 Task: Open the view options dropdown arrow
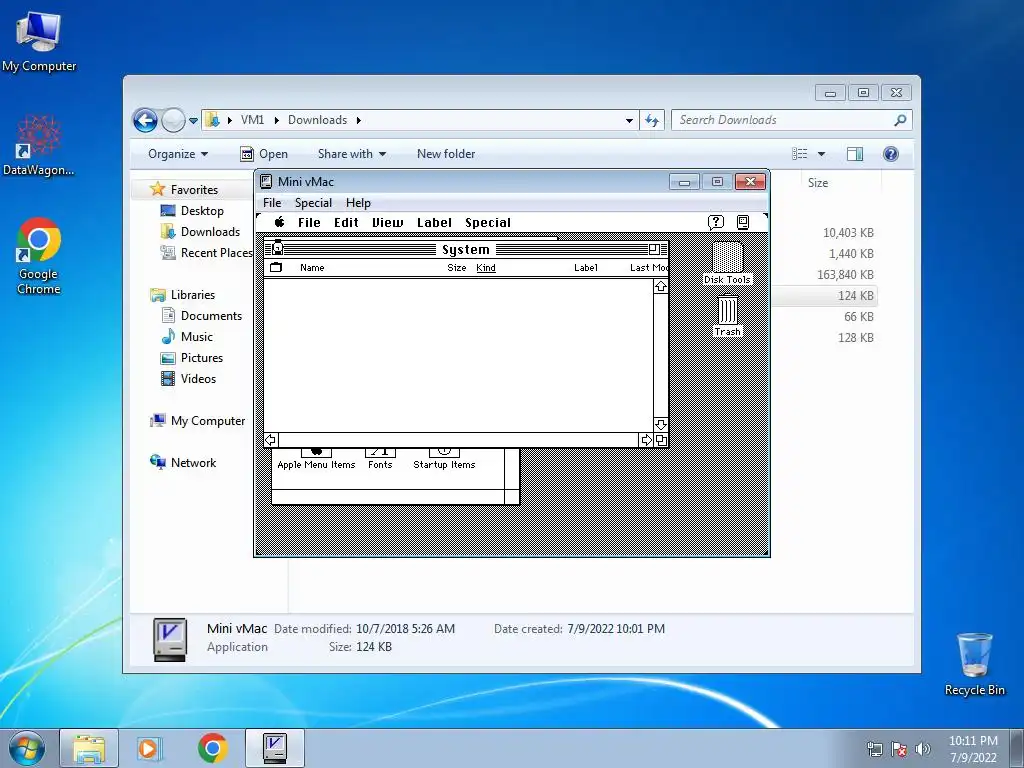822,154
